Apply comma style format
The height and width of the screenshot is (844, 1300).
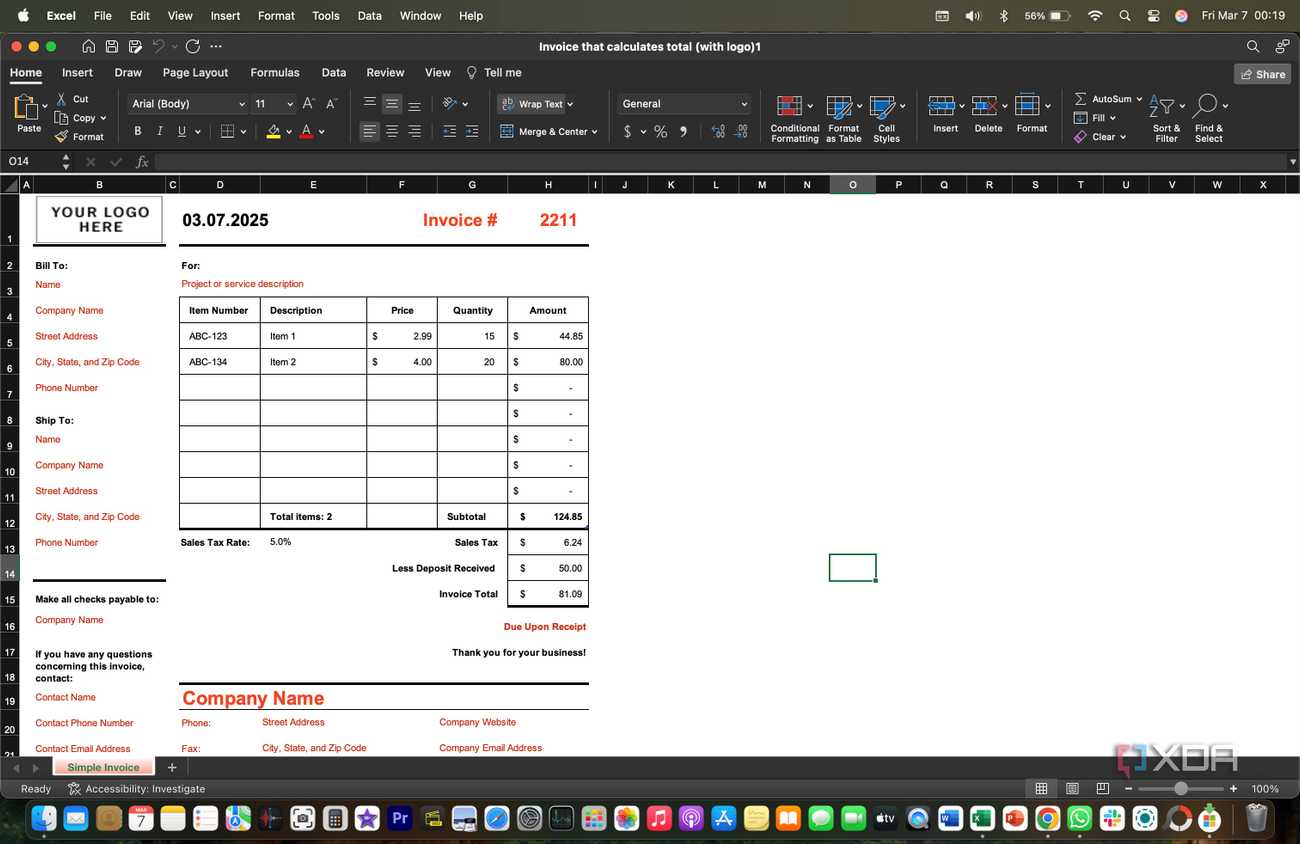[x=684, y=131]
